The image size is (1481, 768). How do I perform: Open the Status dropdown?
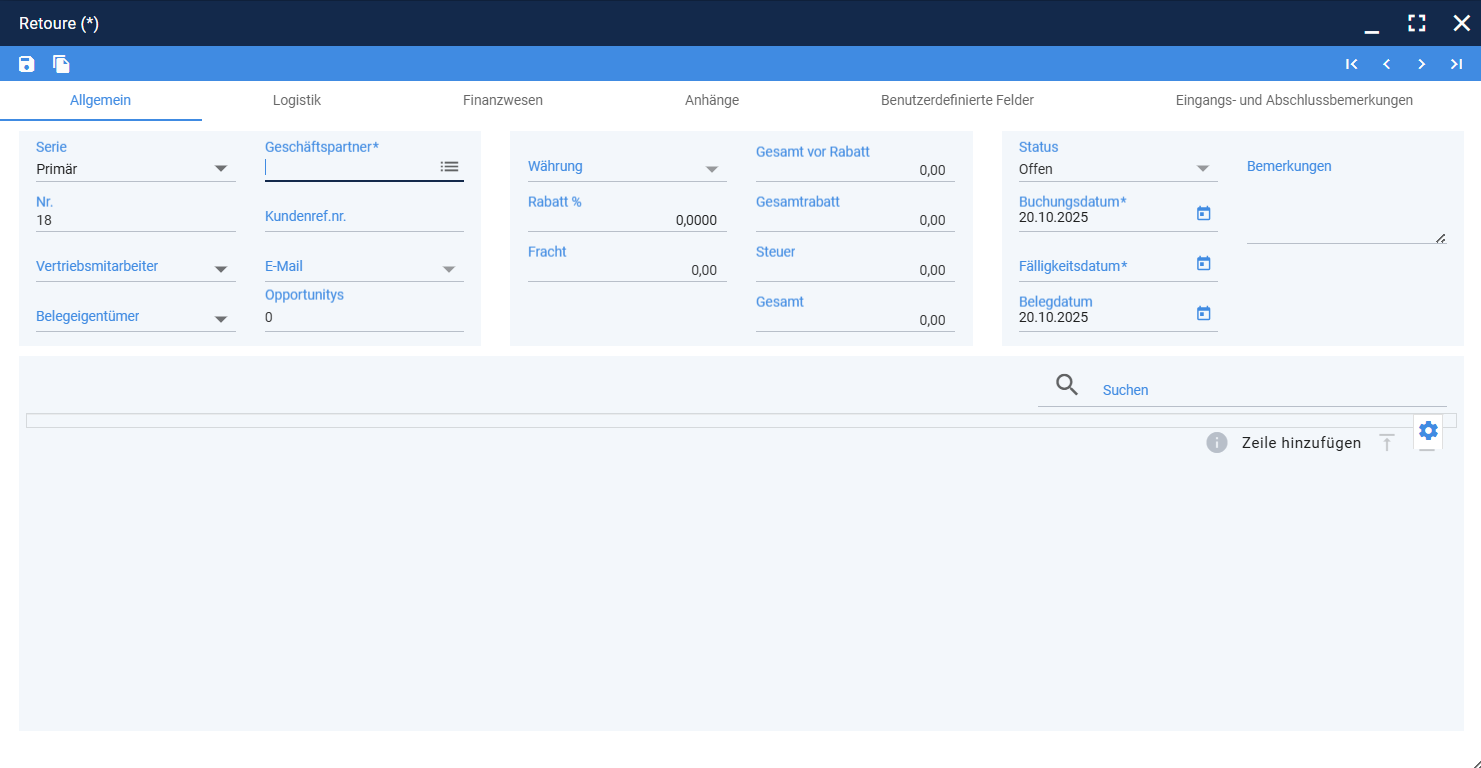(1118, 169)
